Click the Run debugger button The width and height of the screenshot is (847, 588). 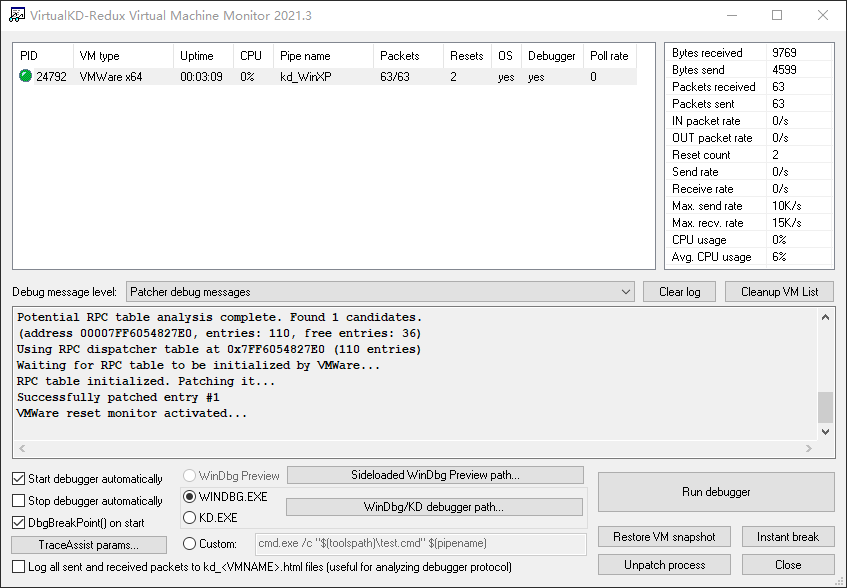(716, 492)
